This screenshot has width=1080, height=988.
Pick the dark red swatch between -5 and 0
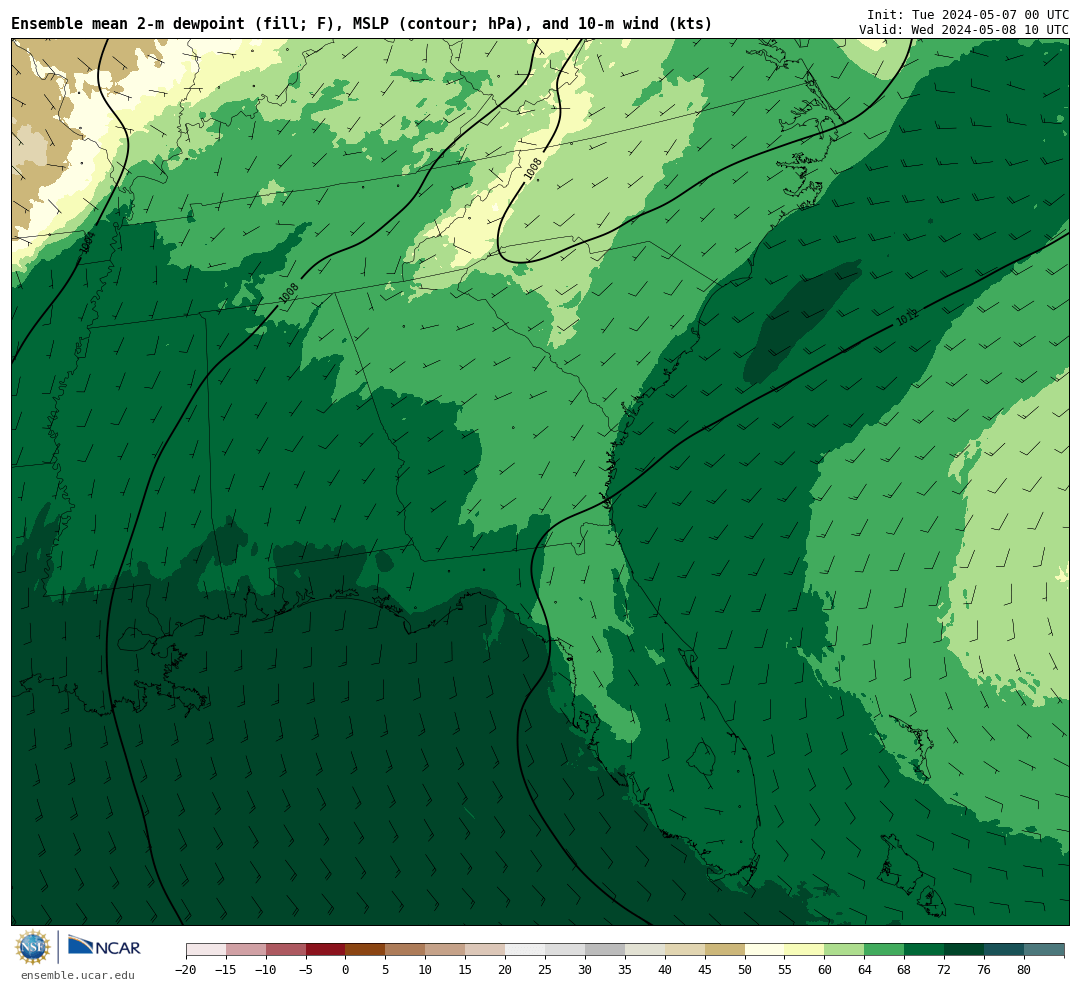(x=326, y=950)
